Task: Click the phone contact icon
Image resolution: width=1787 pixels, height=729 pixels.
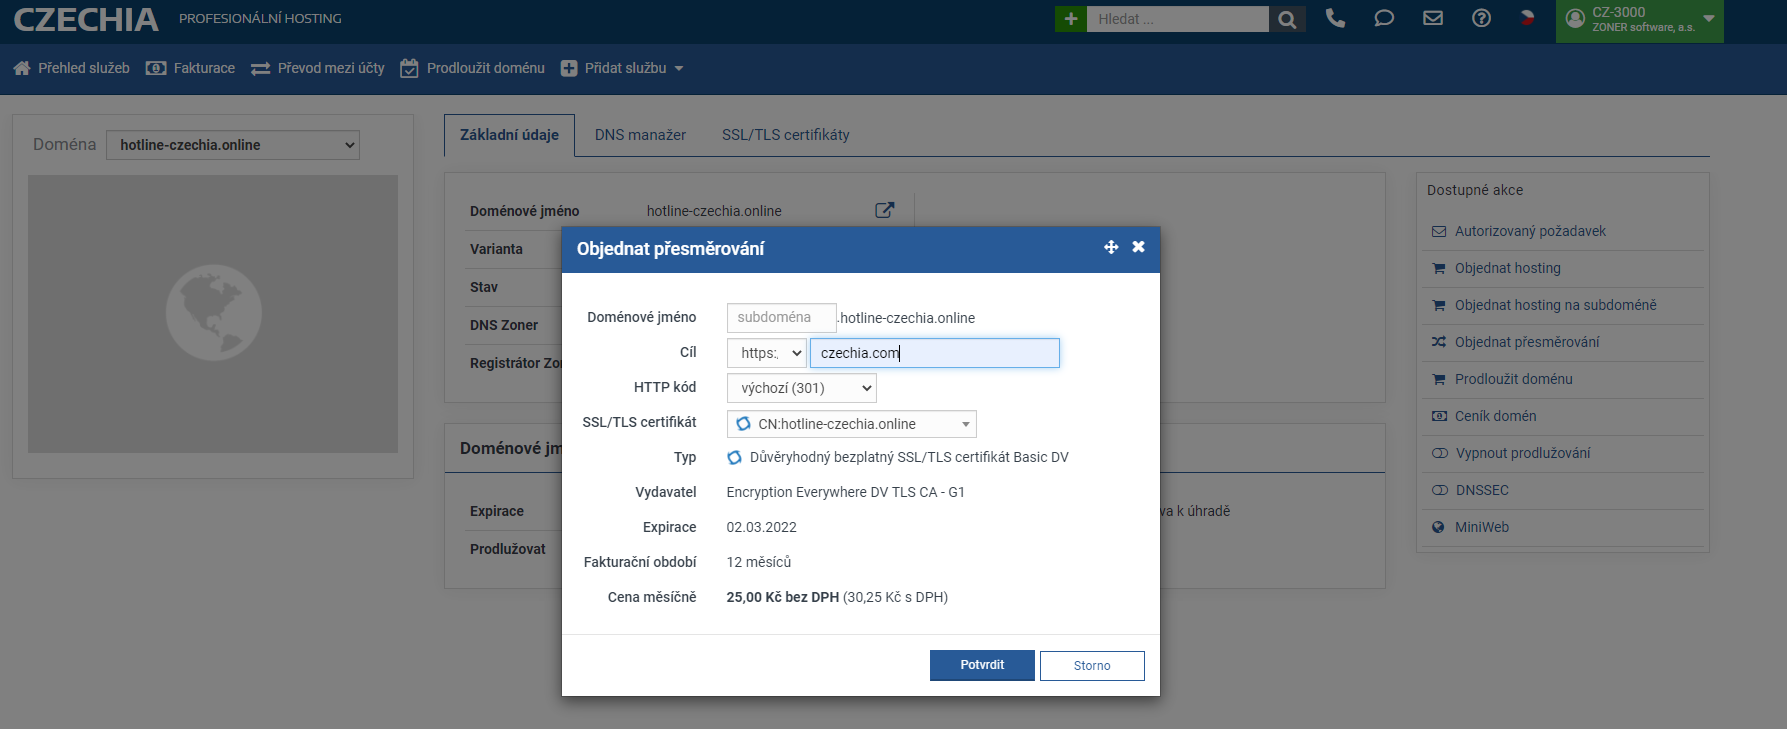Action: [x=1335, y=18]
